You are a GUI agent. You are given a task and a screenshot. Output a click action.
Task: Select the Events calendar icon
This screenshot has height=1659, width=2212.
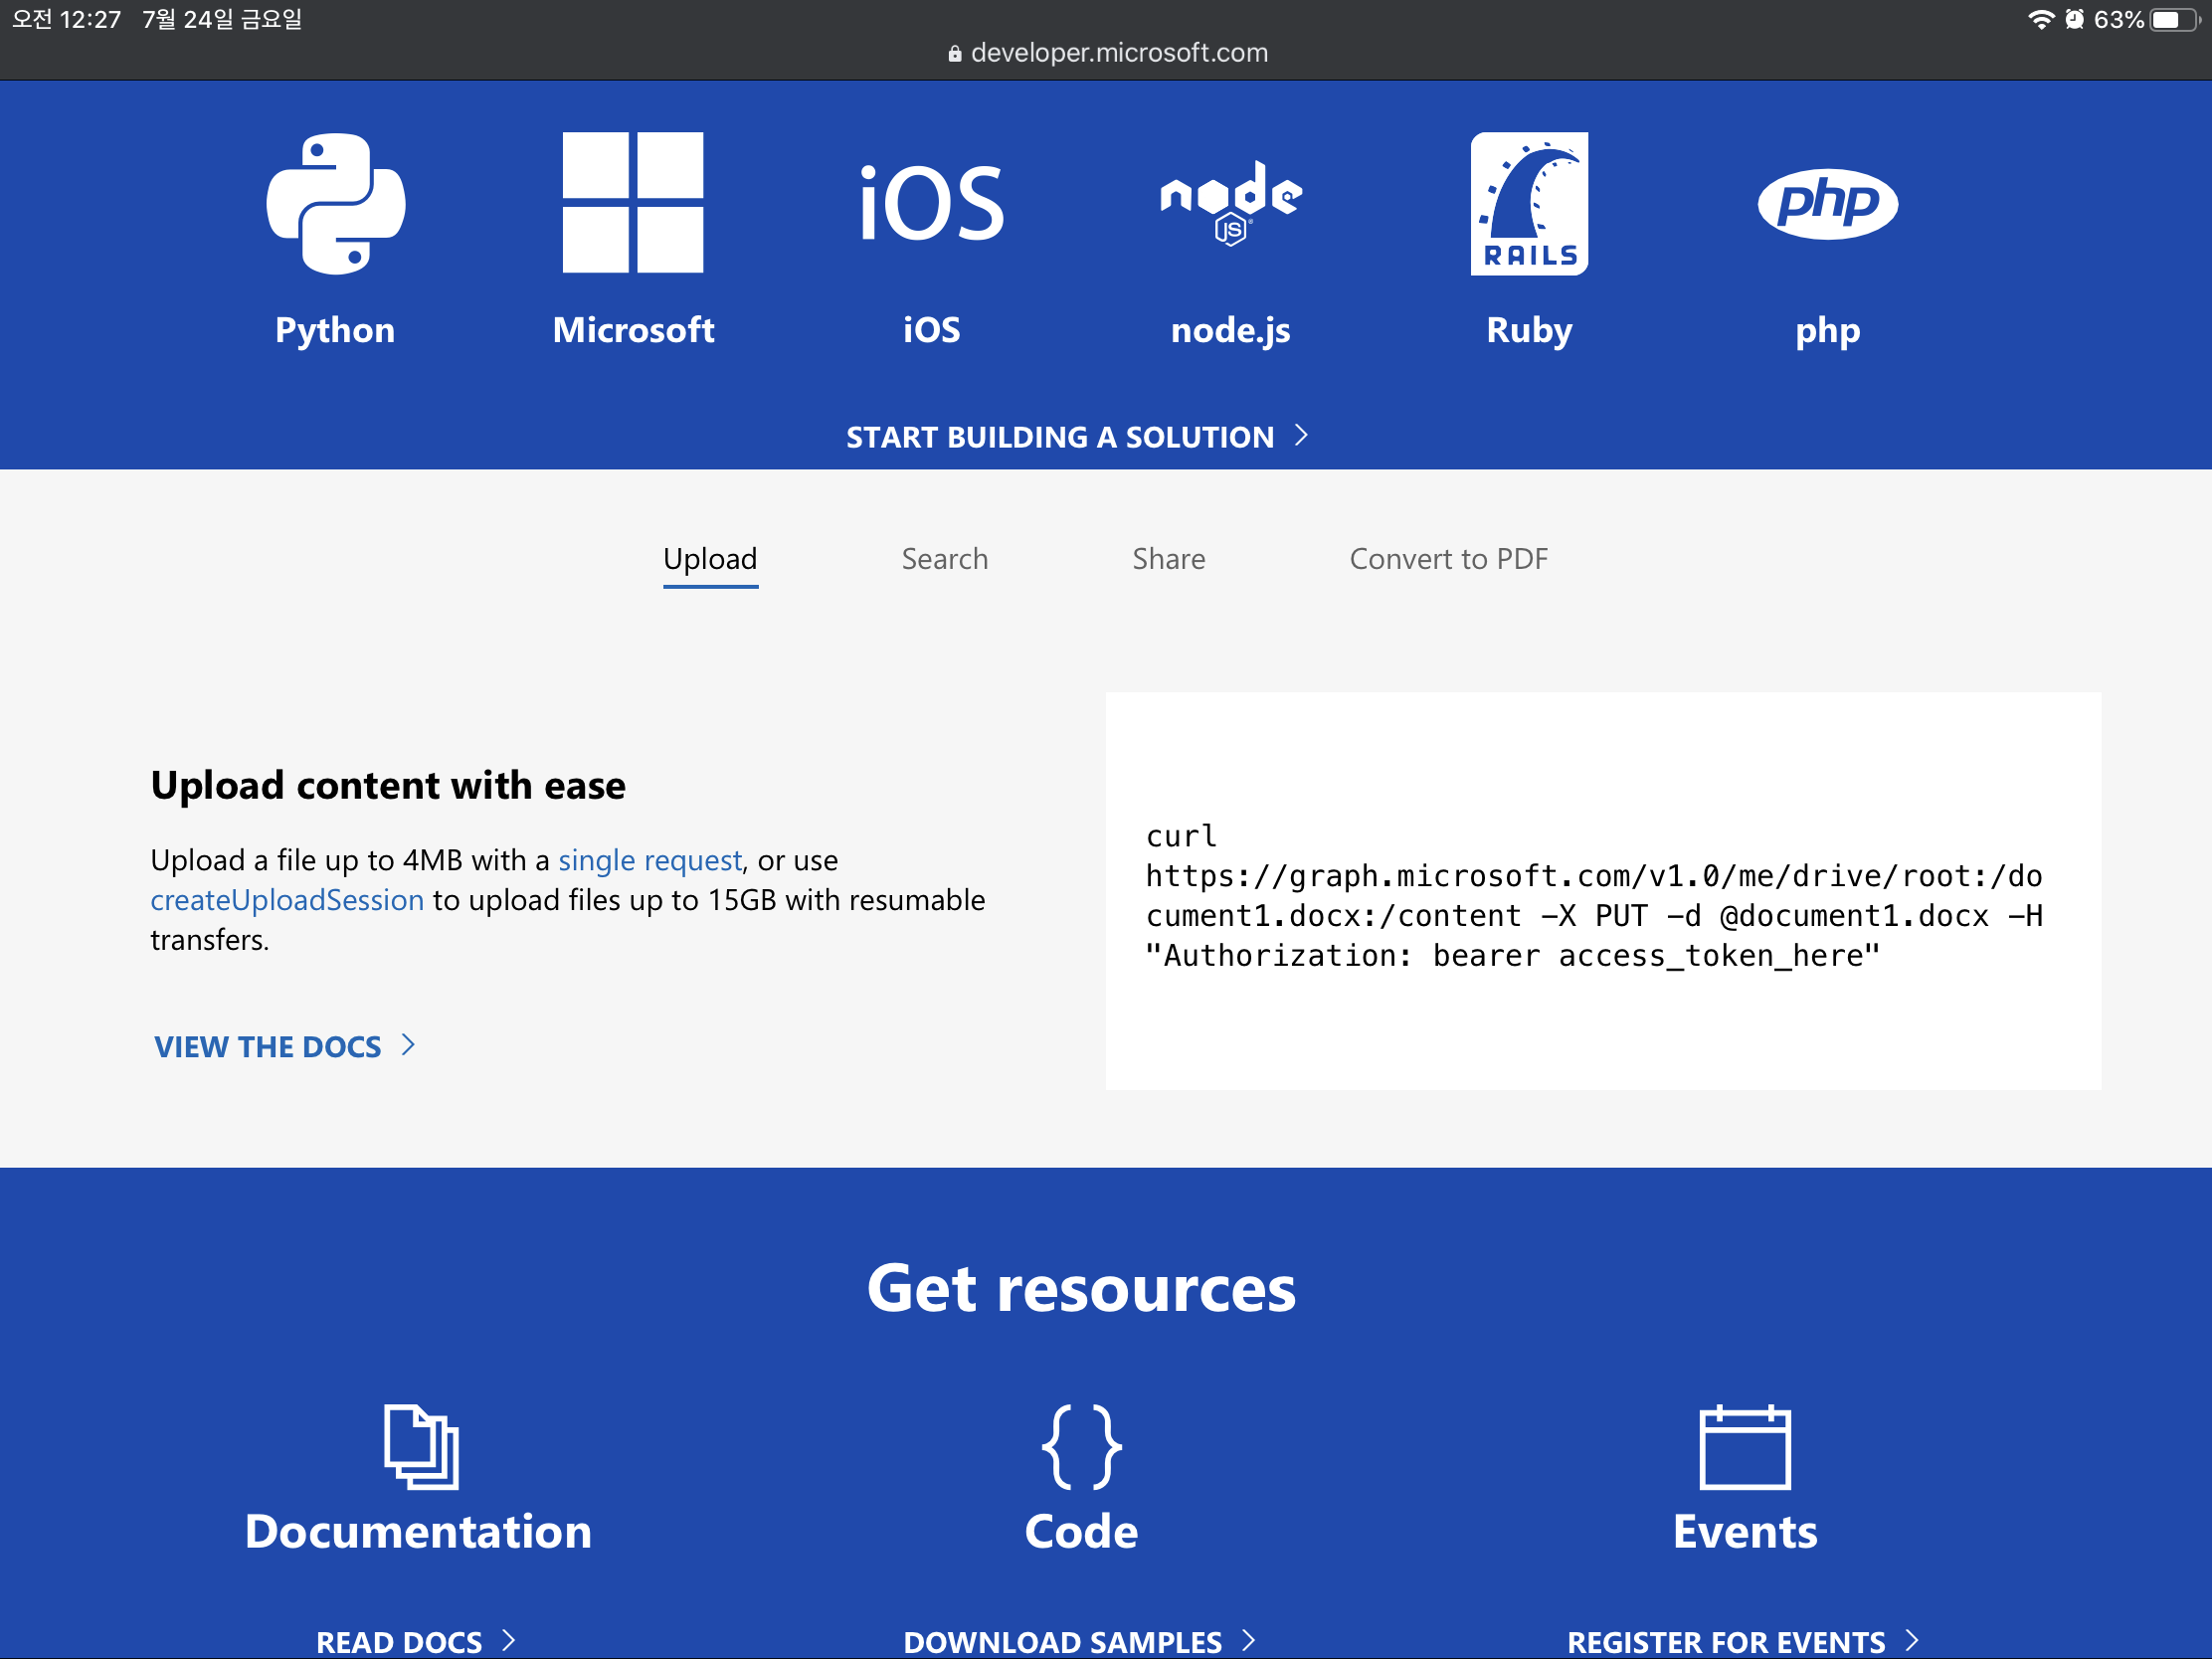click(1745, 1446)
